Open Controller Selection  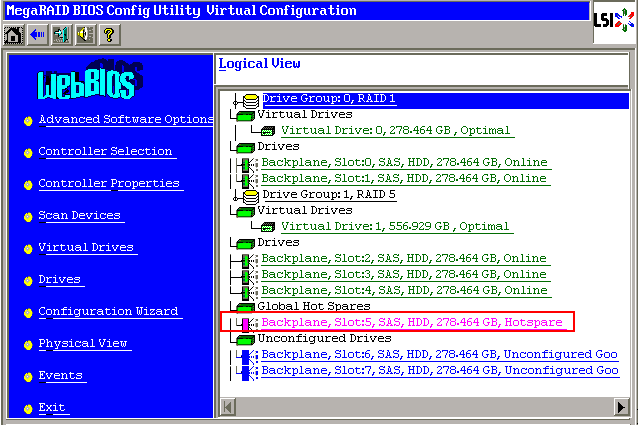(105, 152)
